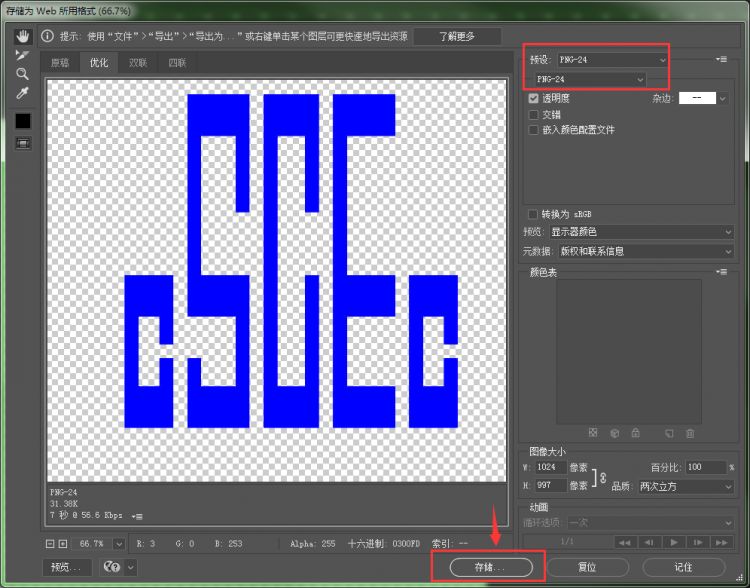
Task: Uncheck the 透明度 checkbox
Action: [x=534, y=99]
